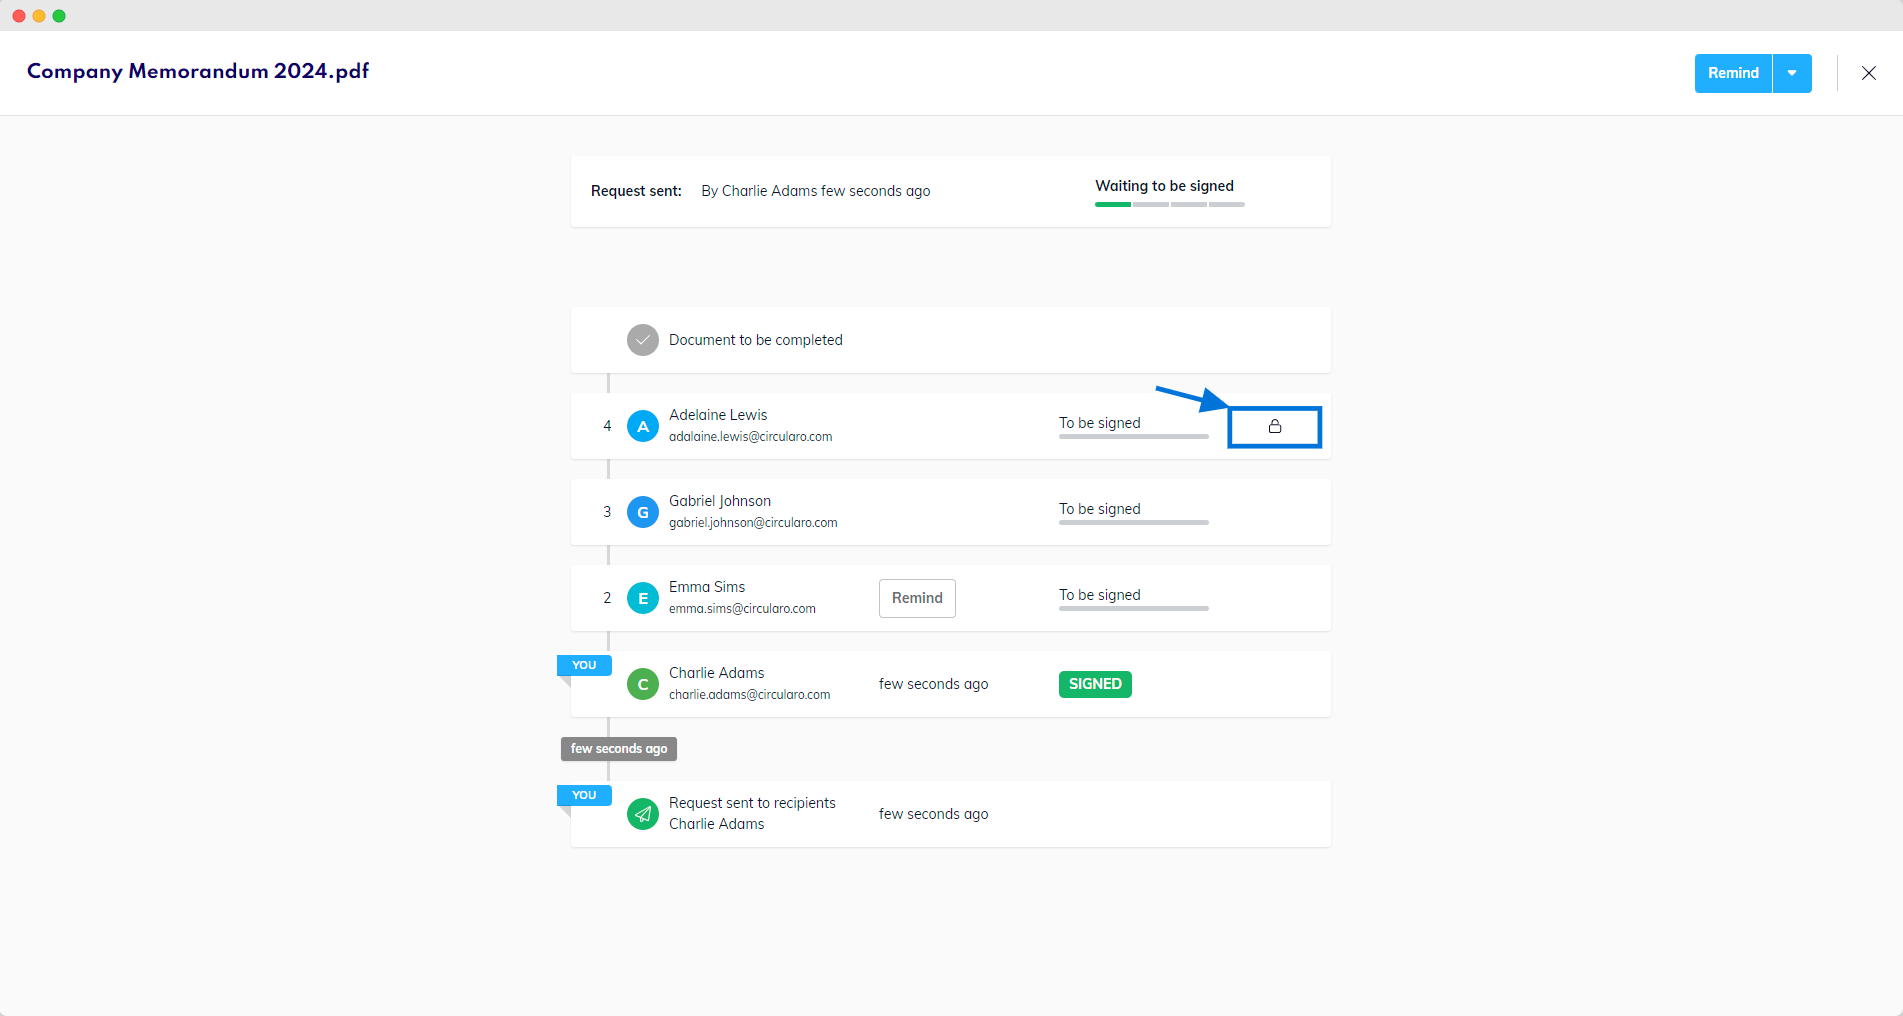
Task: Click Adelaine Lewis avatar icon
Action: point(642,426)
